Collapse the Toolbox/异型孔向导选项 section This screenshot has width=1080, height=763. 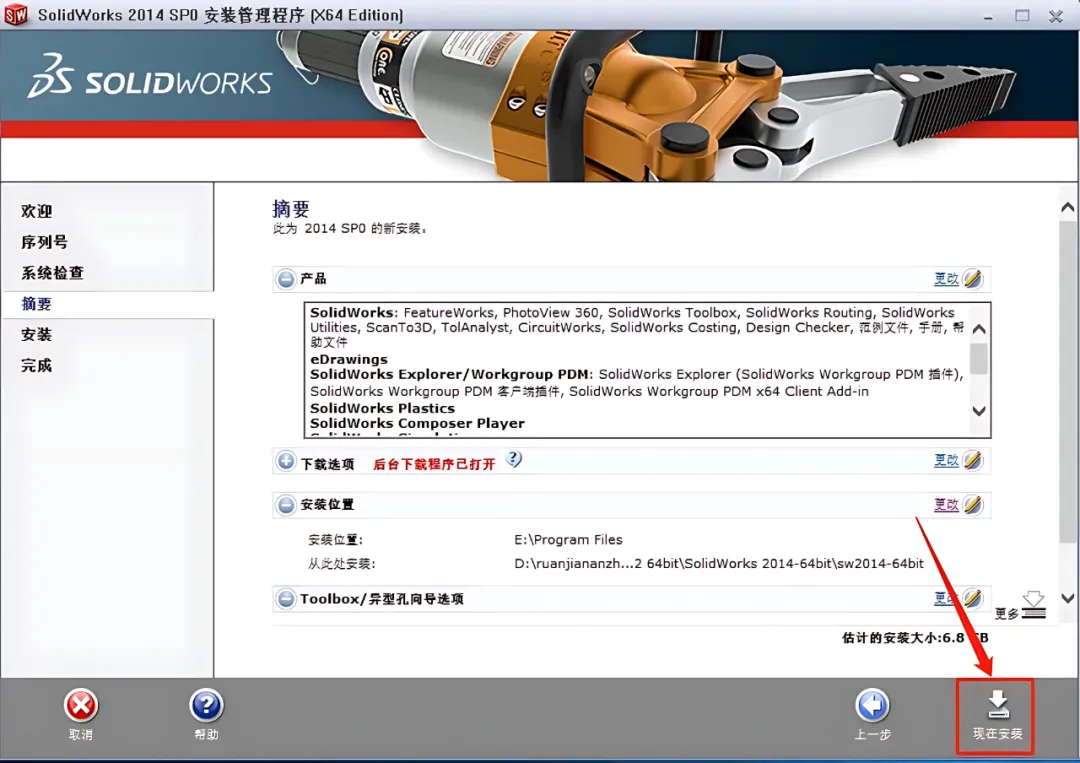(x=286, y=598)
